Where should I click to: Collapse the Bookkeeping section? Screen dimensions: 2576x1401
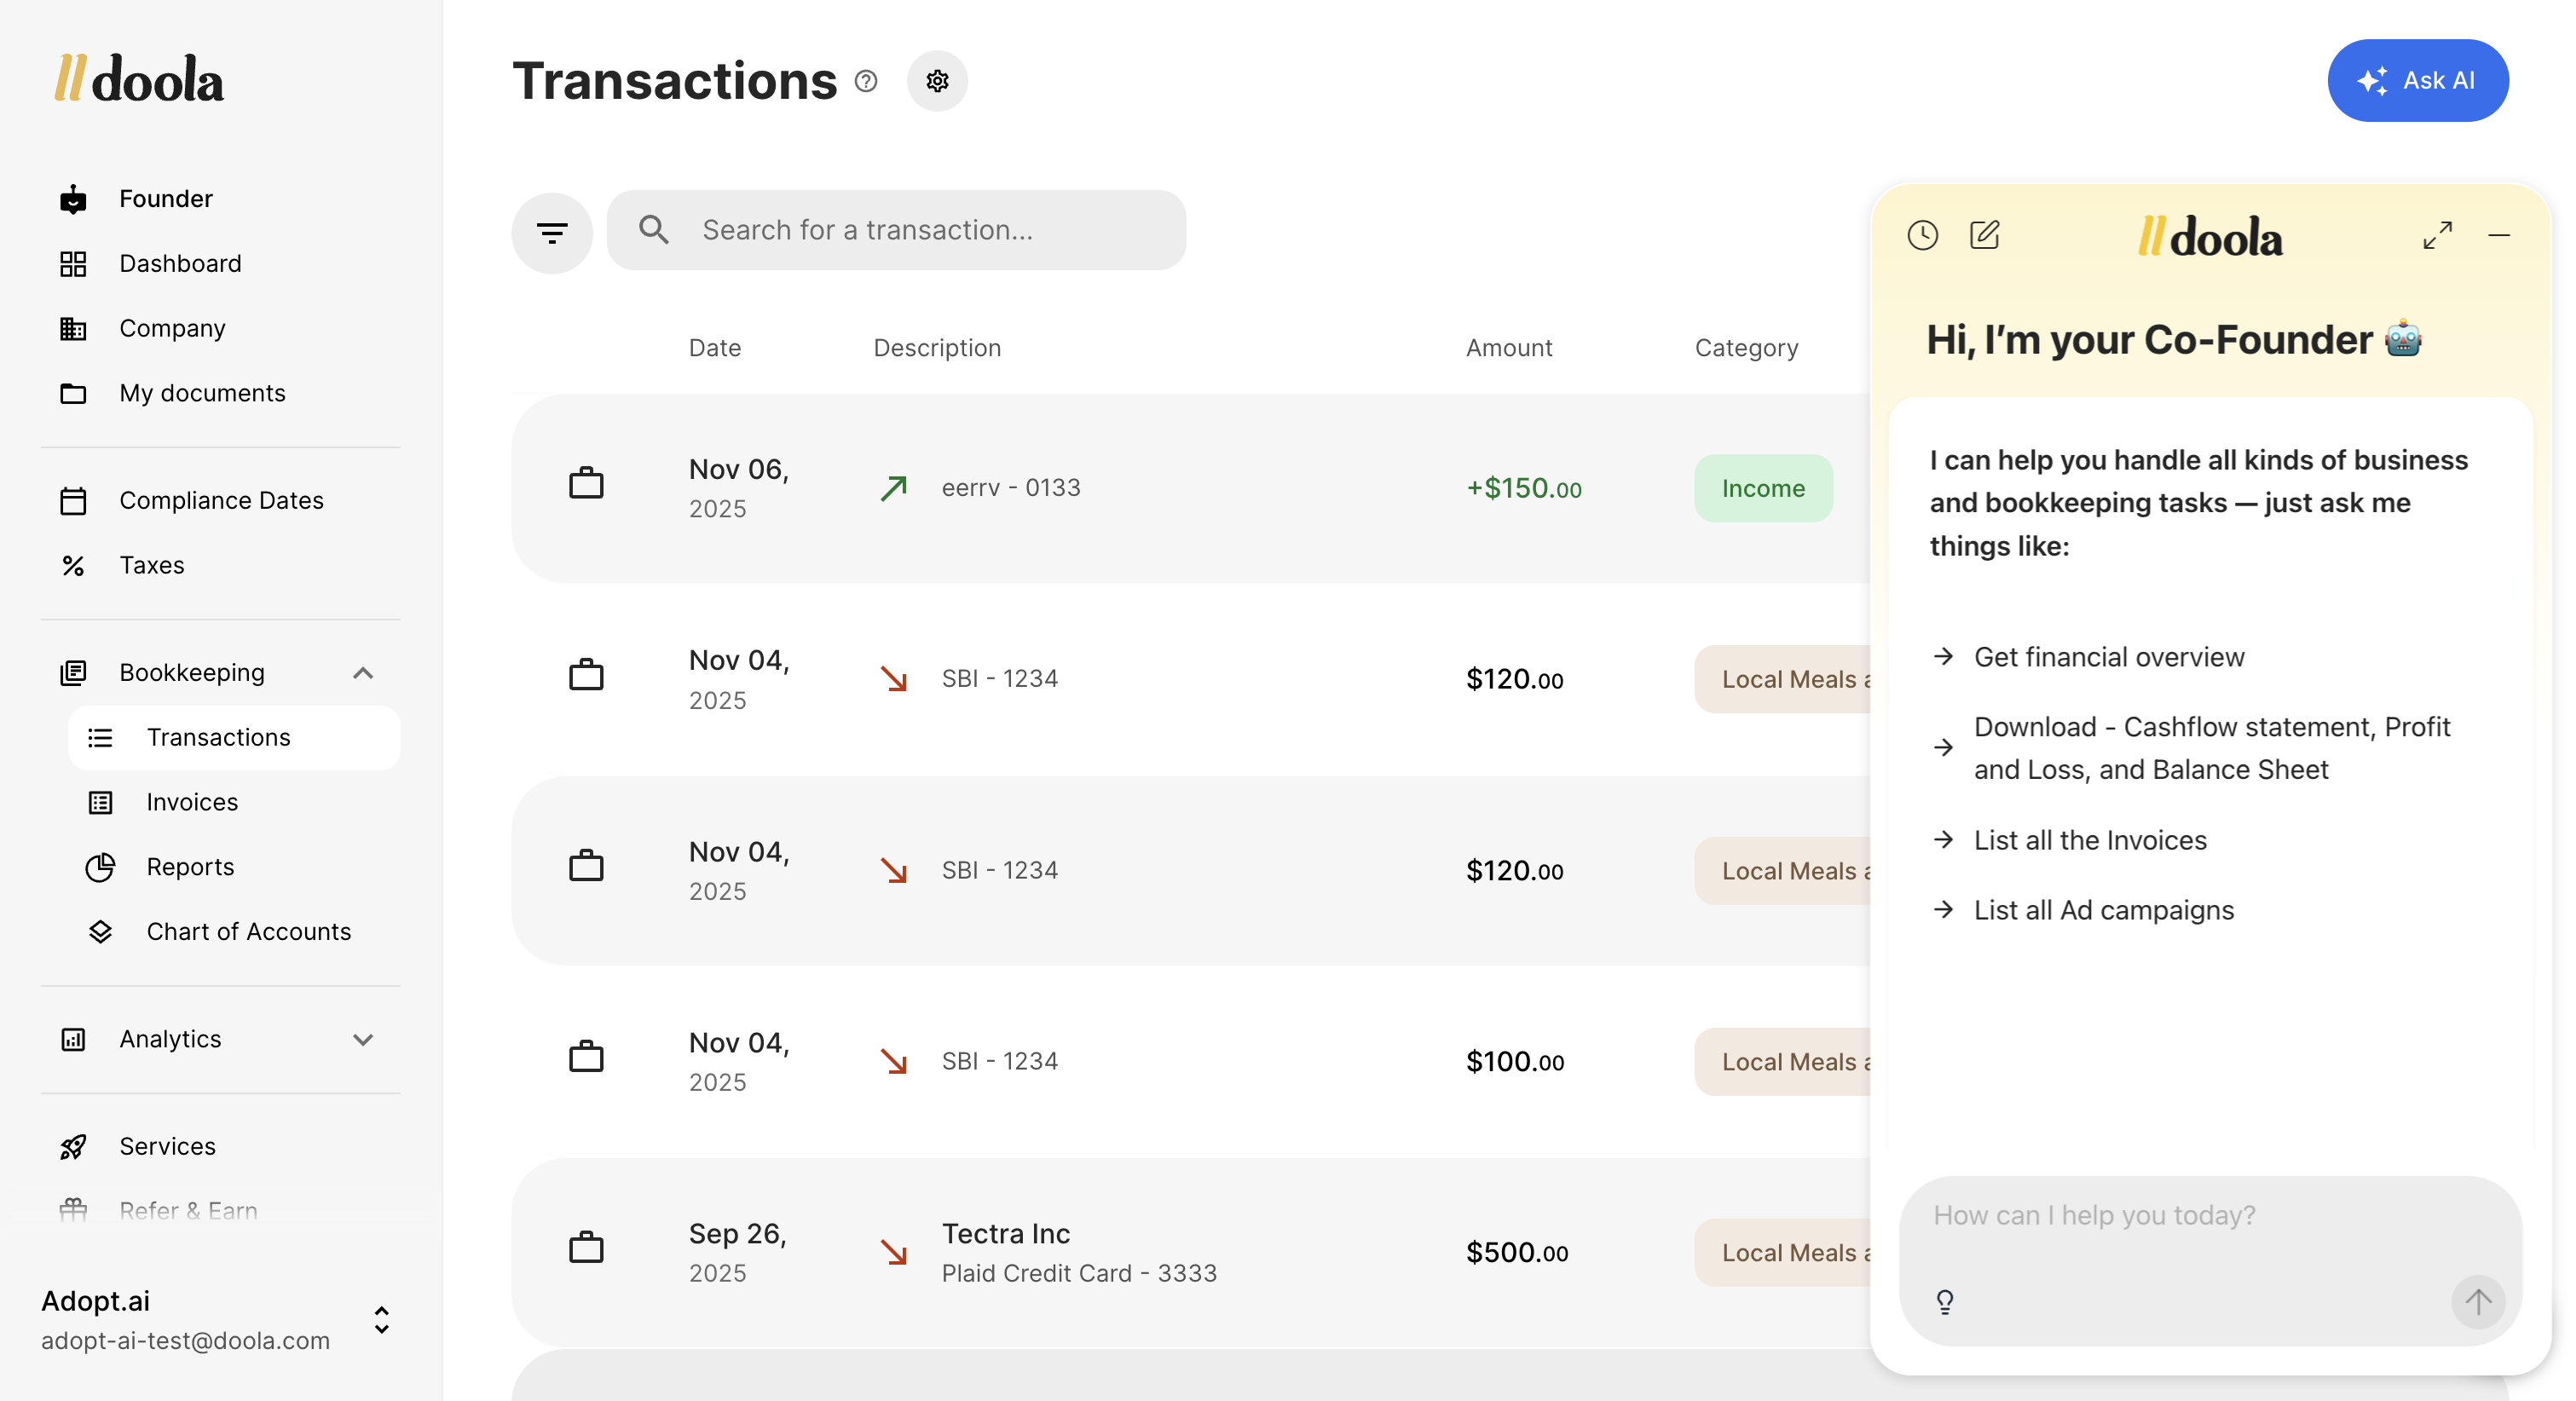pyautogui.click(x=363, y=673)
